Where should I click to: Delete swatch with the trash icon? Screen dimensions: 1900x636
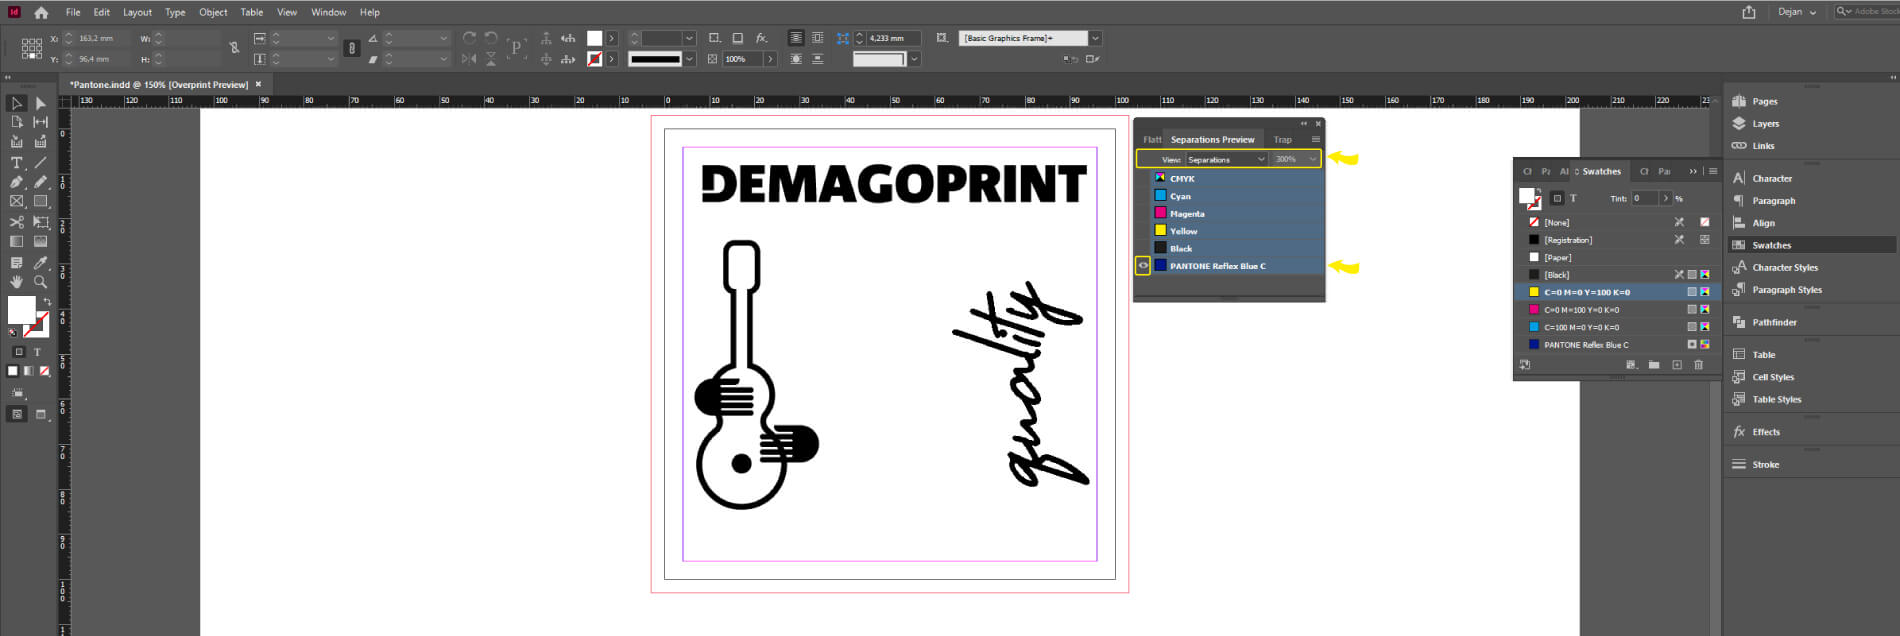click(1698, 365)
